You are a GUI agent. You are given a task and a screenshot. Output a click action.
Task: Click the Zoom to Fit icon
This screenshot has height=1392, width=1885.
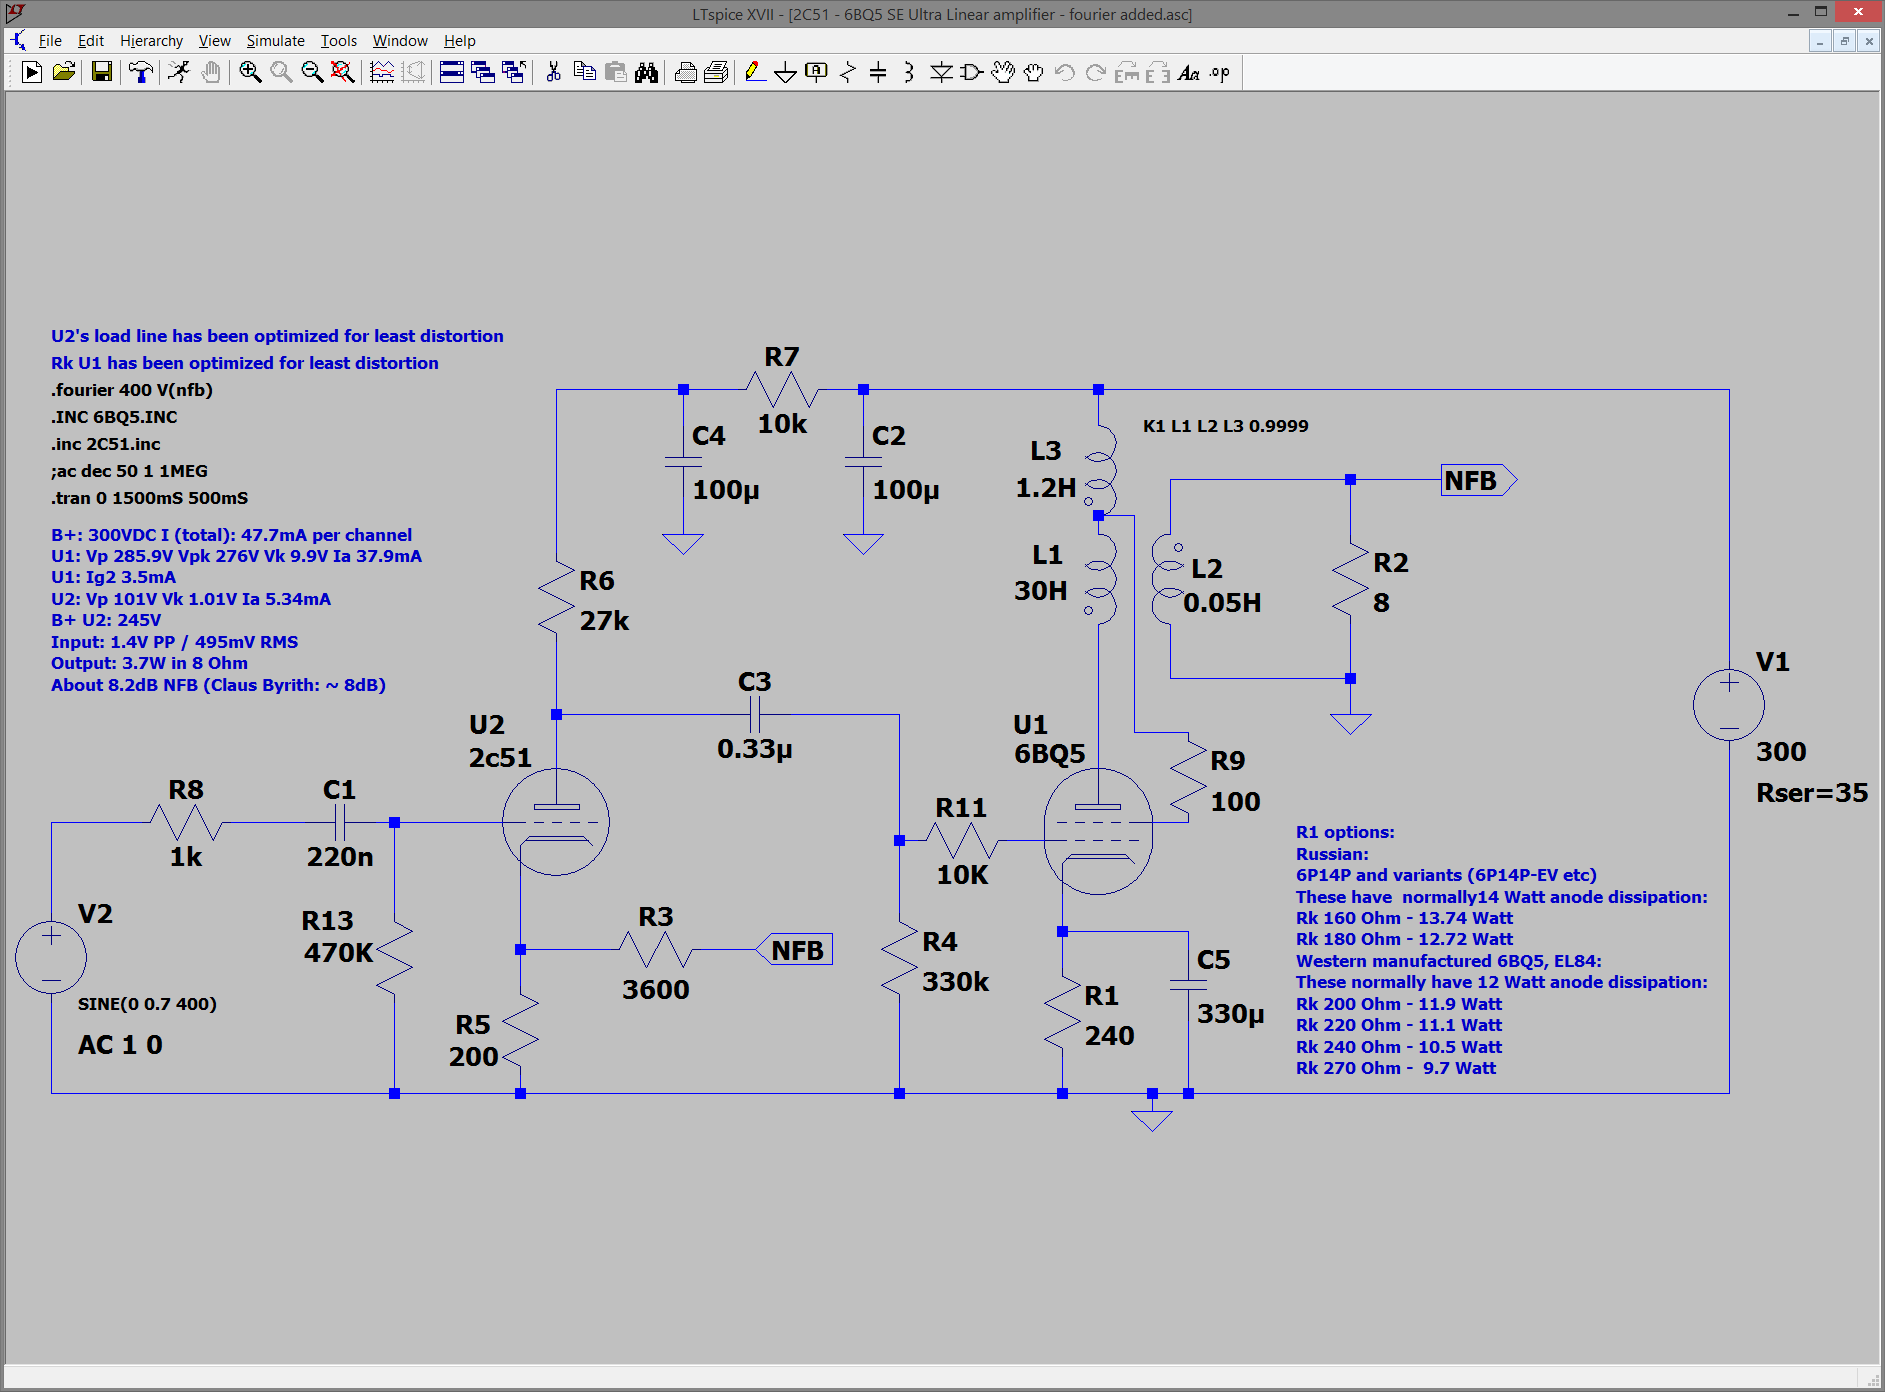pyautogui.click(x=343, y=72)
